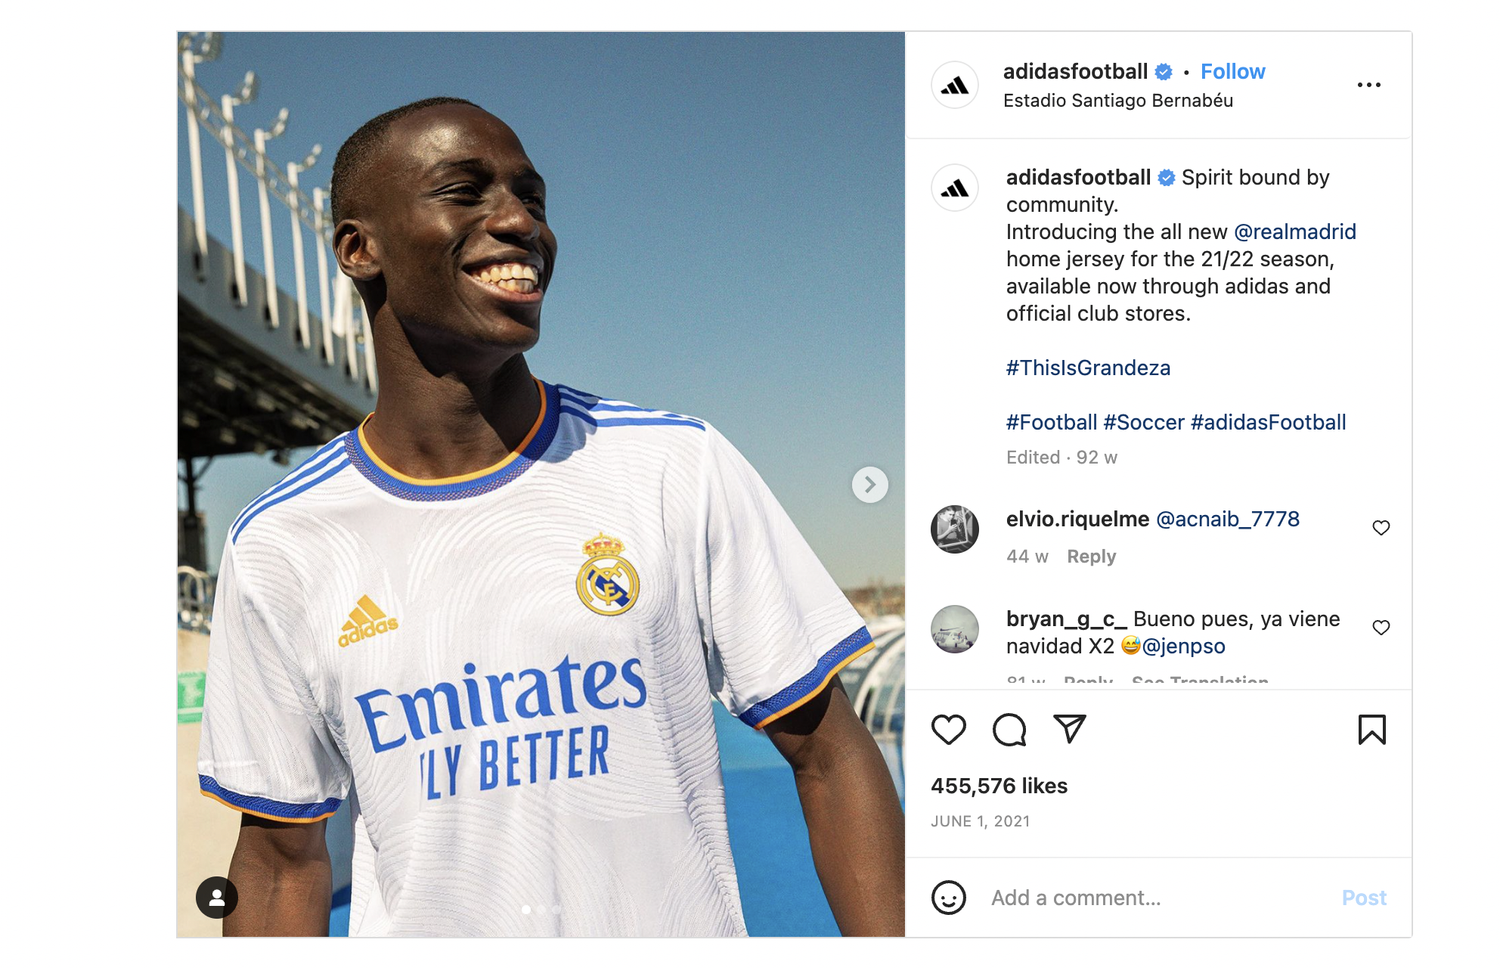The width and height of the screenshot is (1500, 968).
Task: Open the @realmadrid mention link
Action: click(x=1295, y=232)
